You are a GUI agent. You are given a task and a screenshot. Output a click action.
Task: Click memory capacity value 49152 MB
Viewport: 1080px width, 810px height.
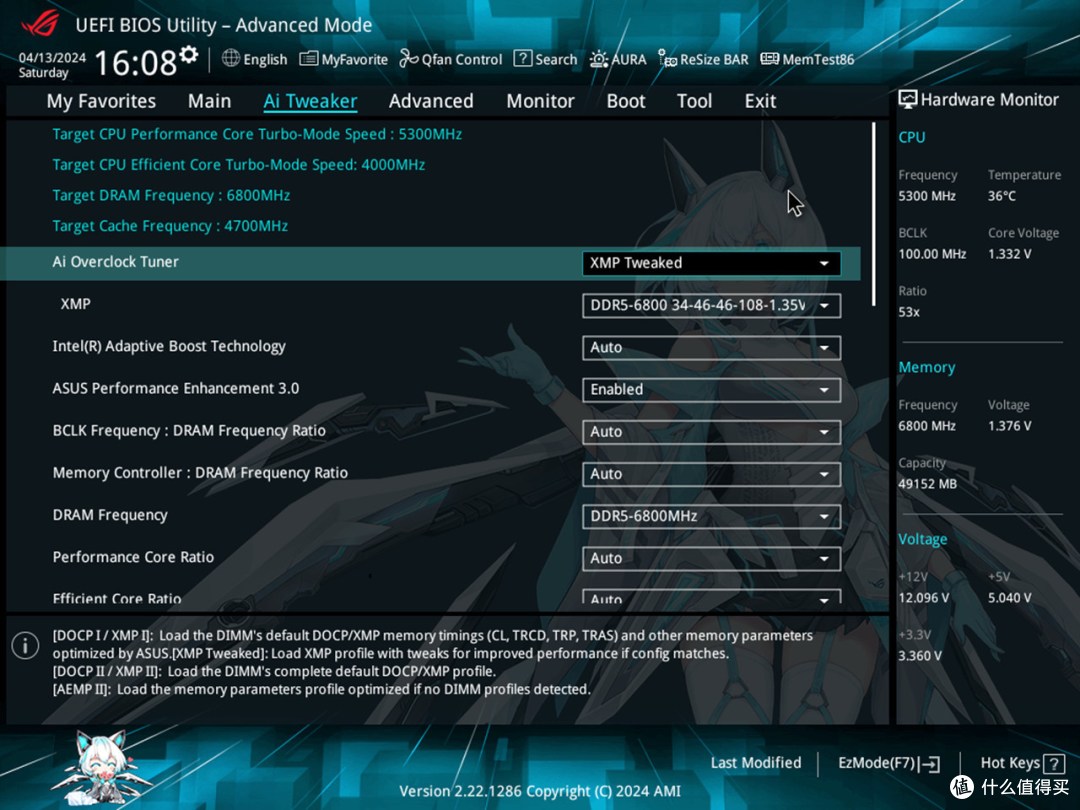927,484
